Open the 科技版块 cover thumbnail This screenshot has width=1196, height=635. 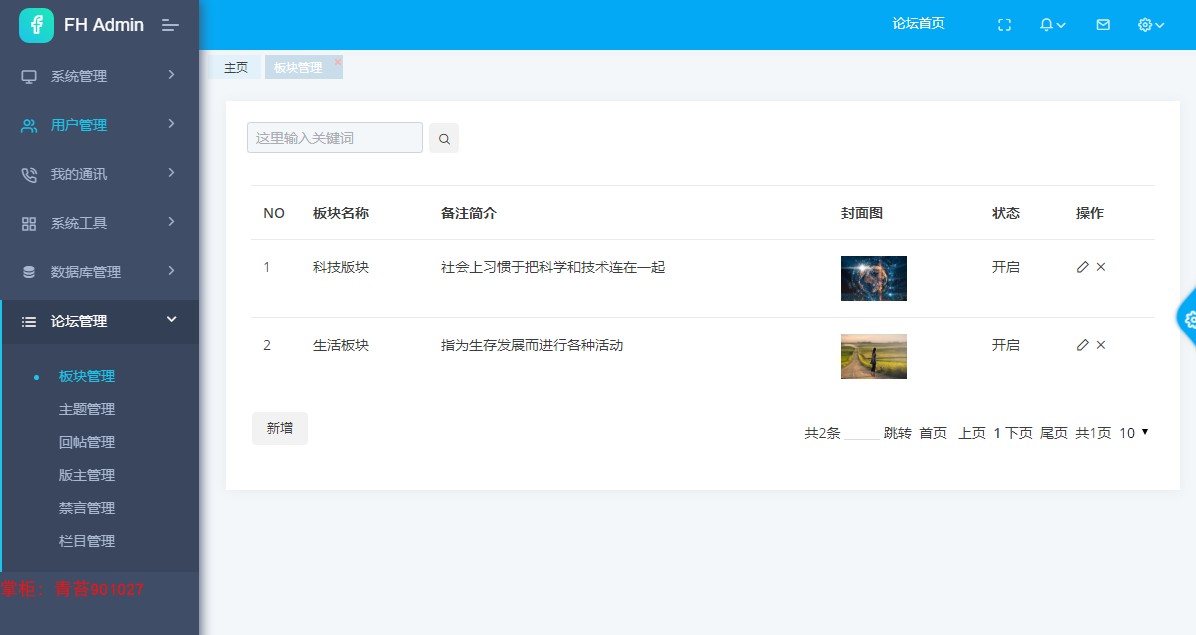tap(873, 278)
